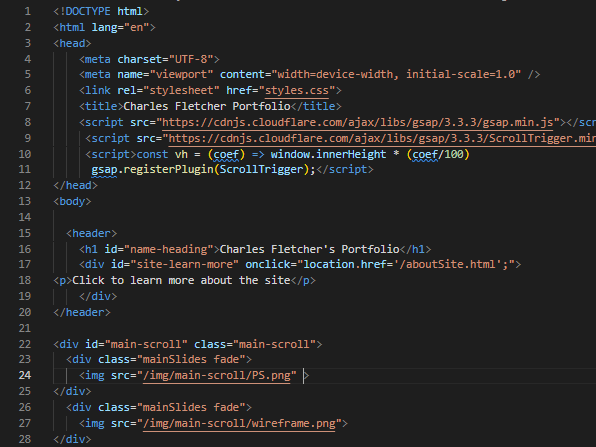Image resolution: width=596 pixels, height=447 pixels.
Task: Place cursor on the name-heading id value
Action: [169, 249]
